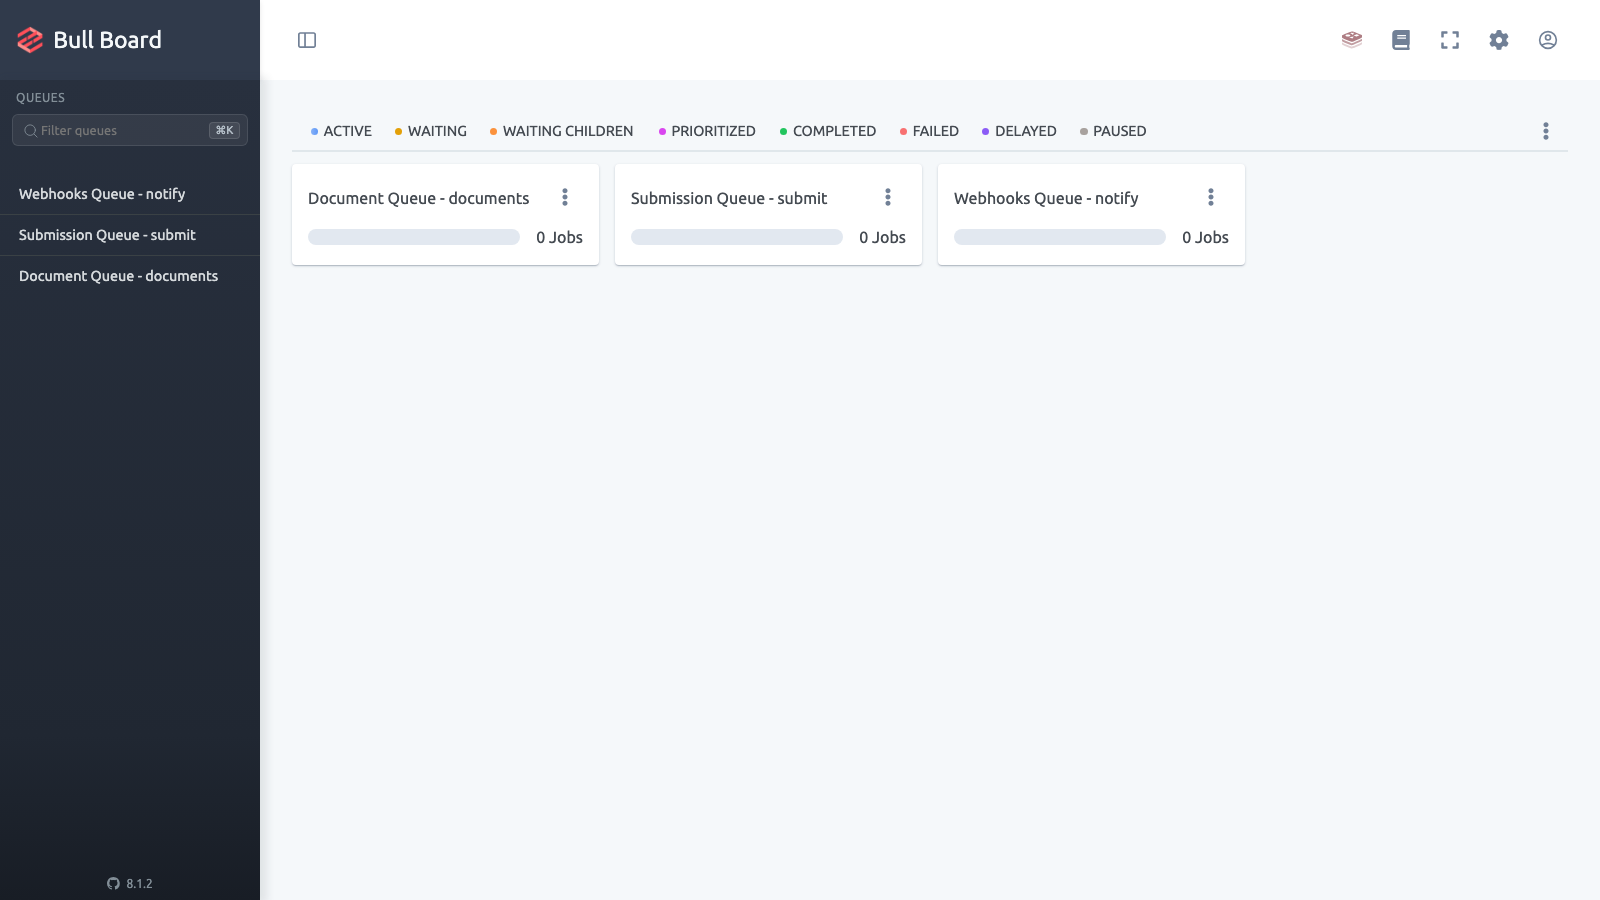Enter fullscreen mode via the expand icon

(x=1450, y=40)
